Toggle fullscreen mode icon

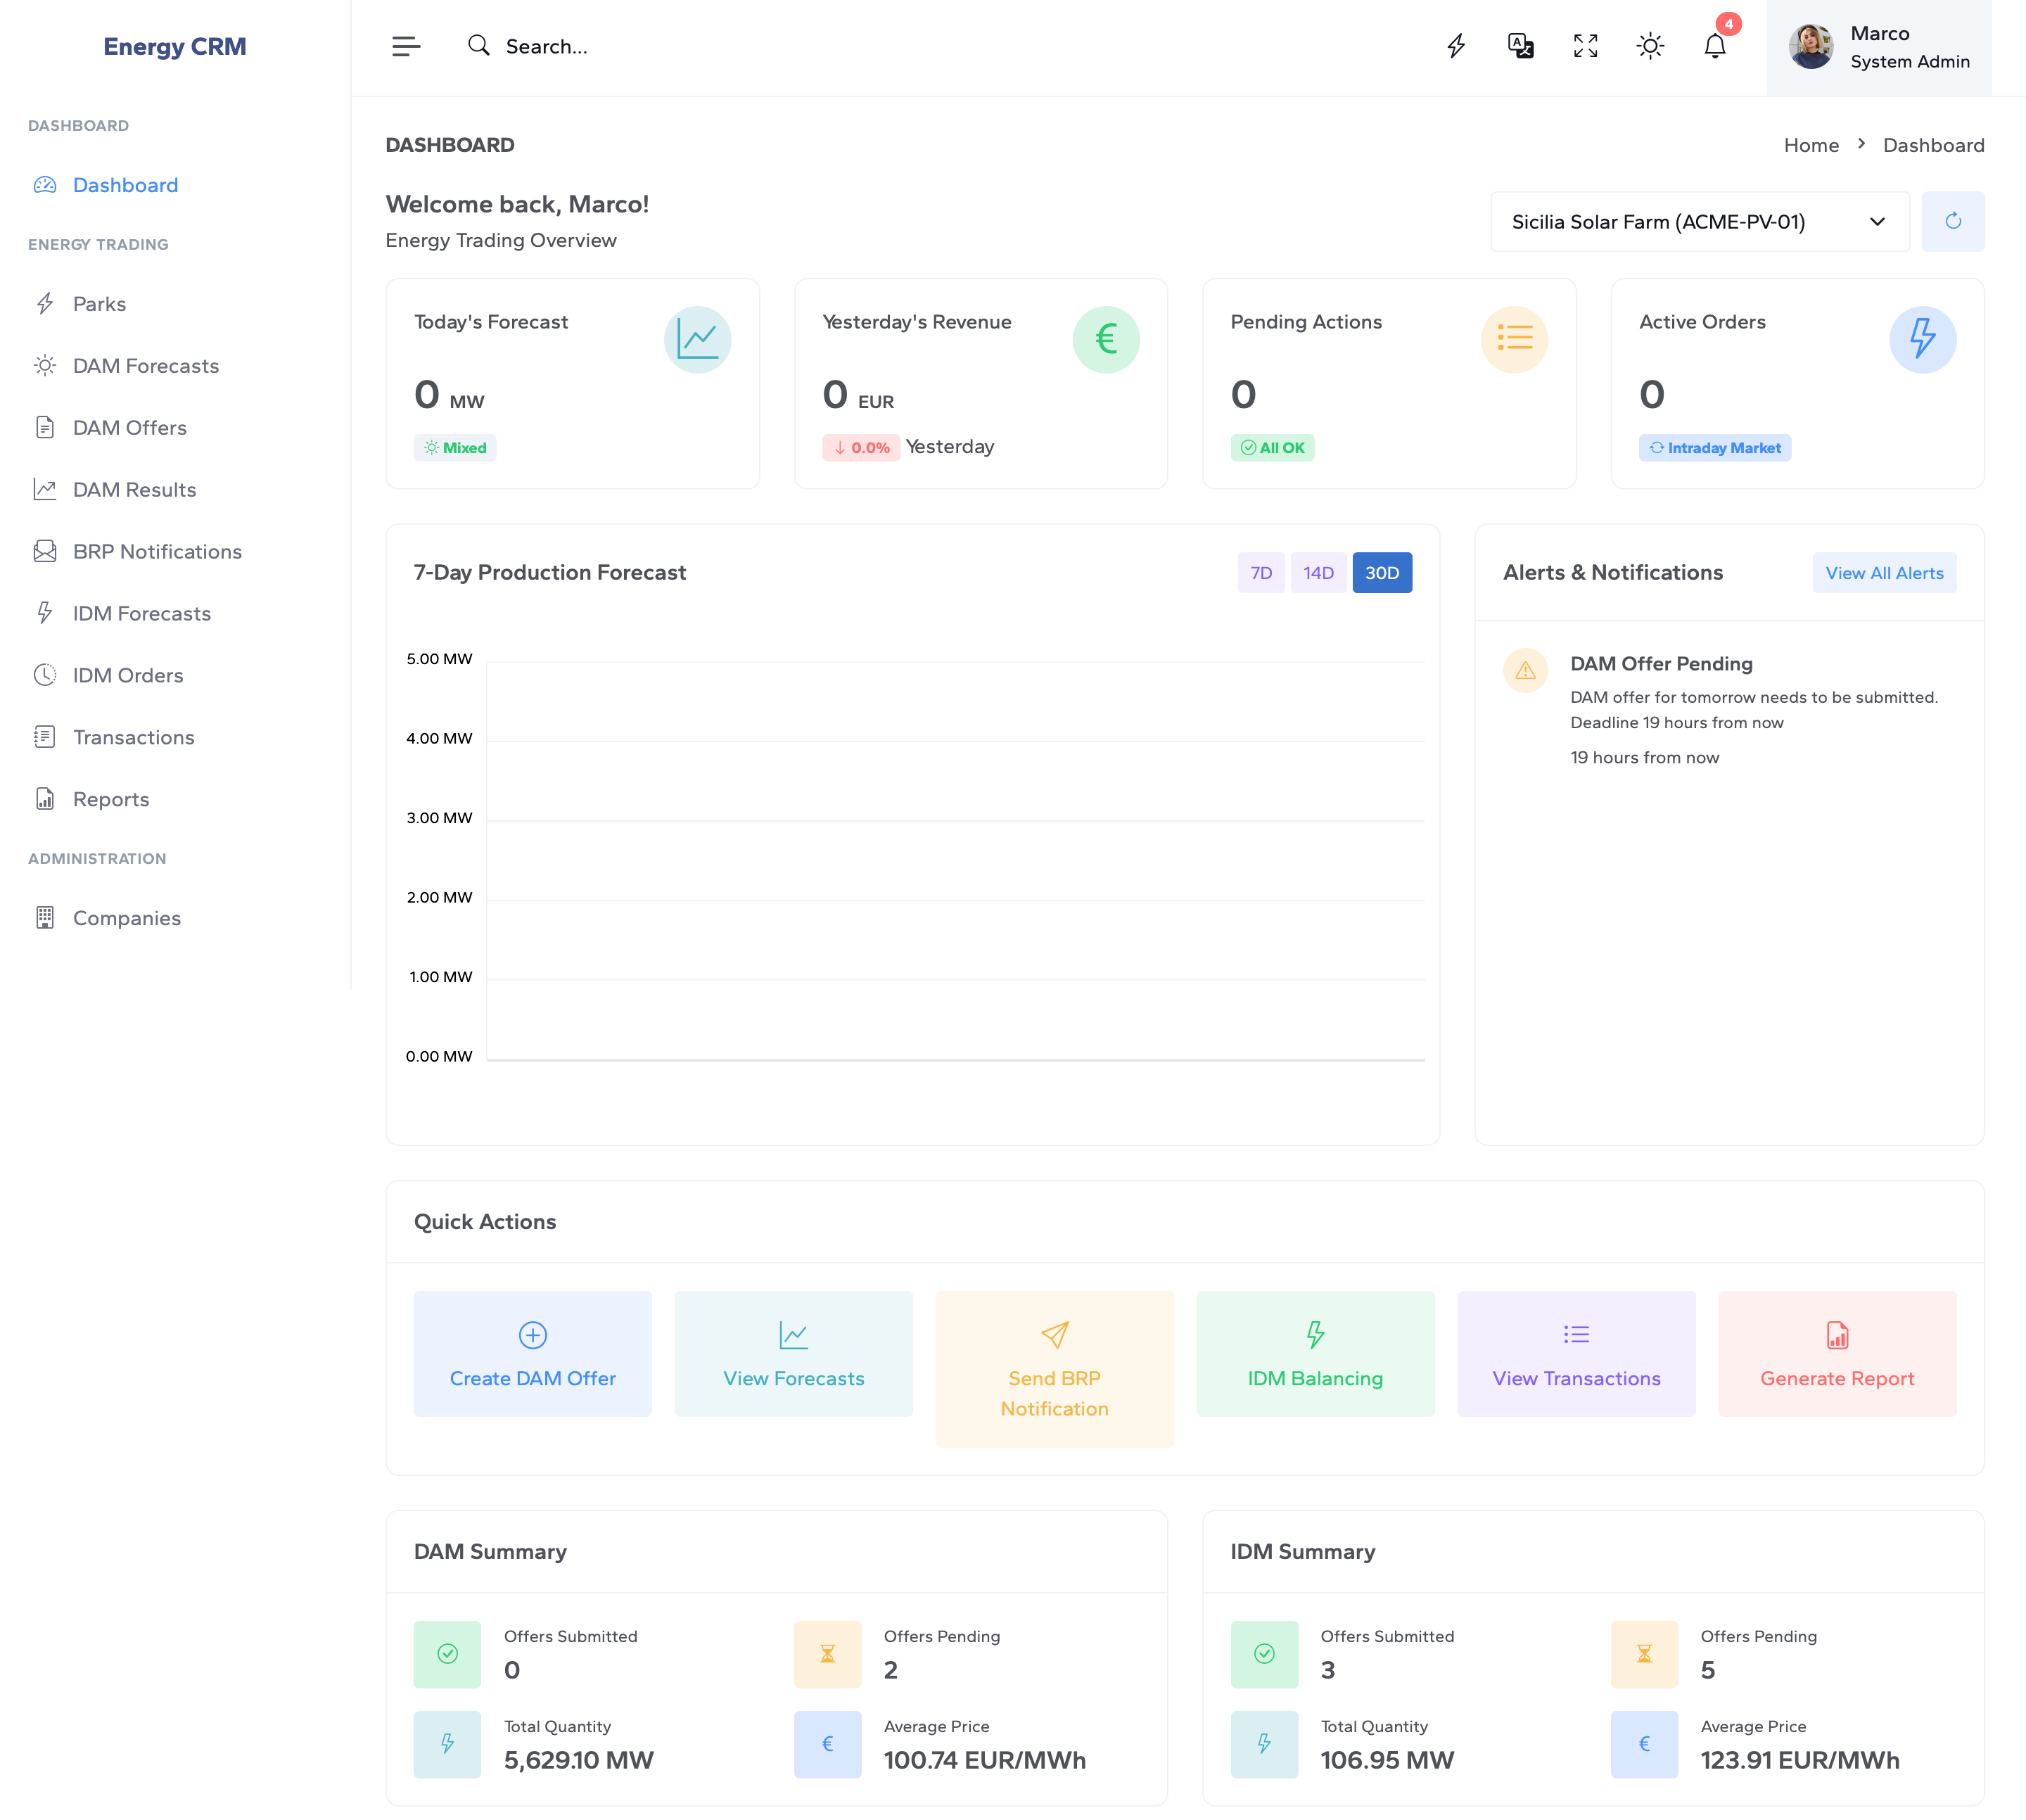pyautogui.click(x=1585, y=46)
